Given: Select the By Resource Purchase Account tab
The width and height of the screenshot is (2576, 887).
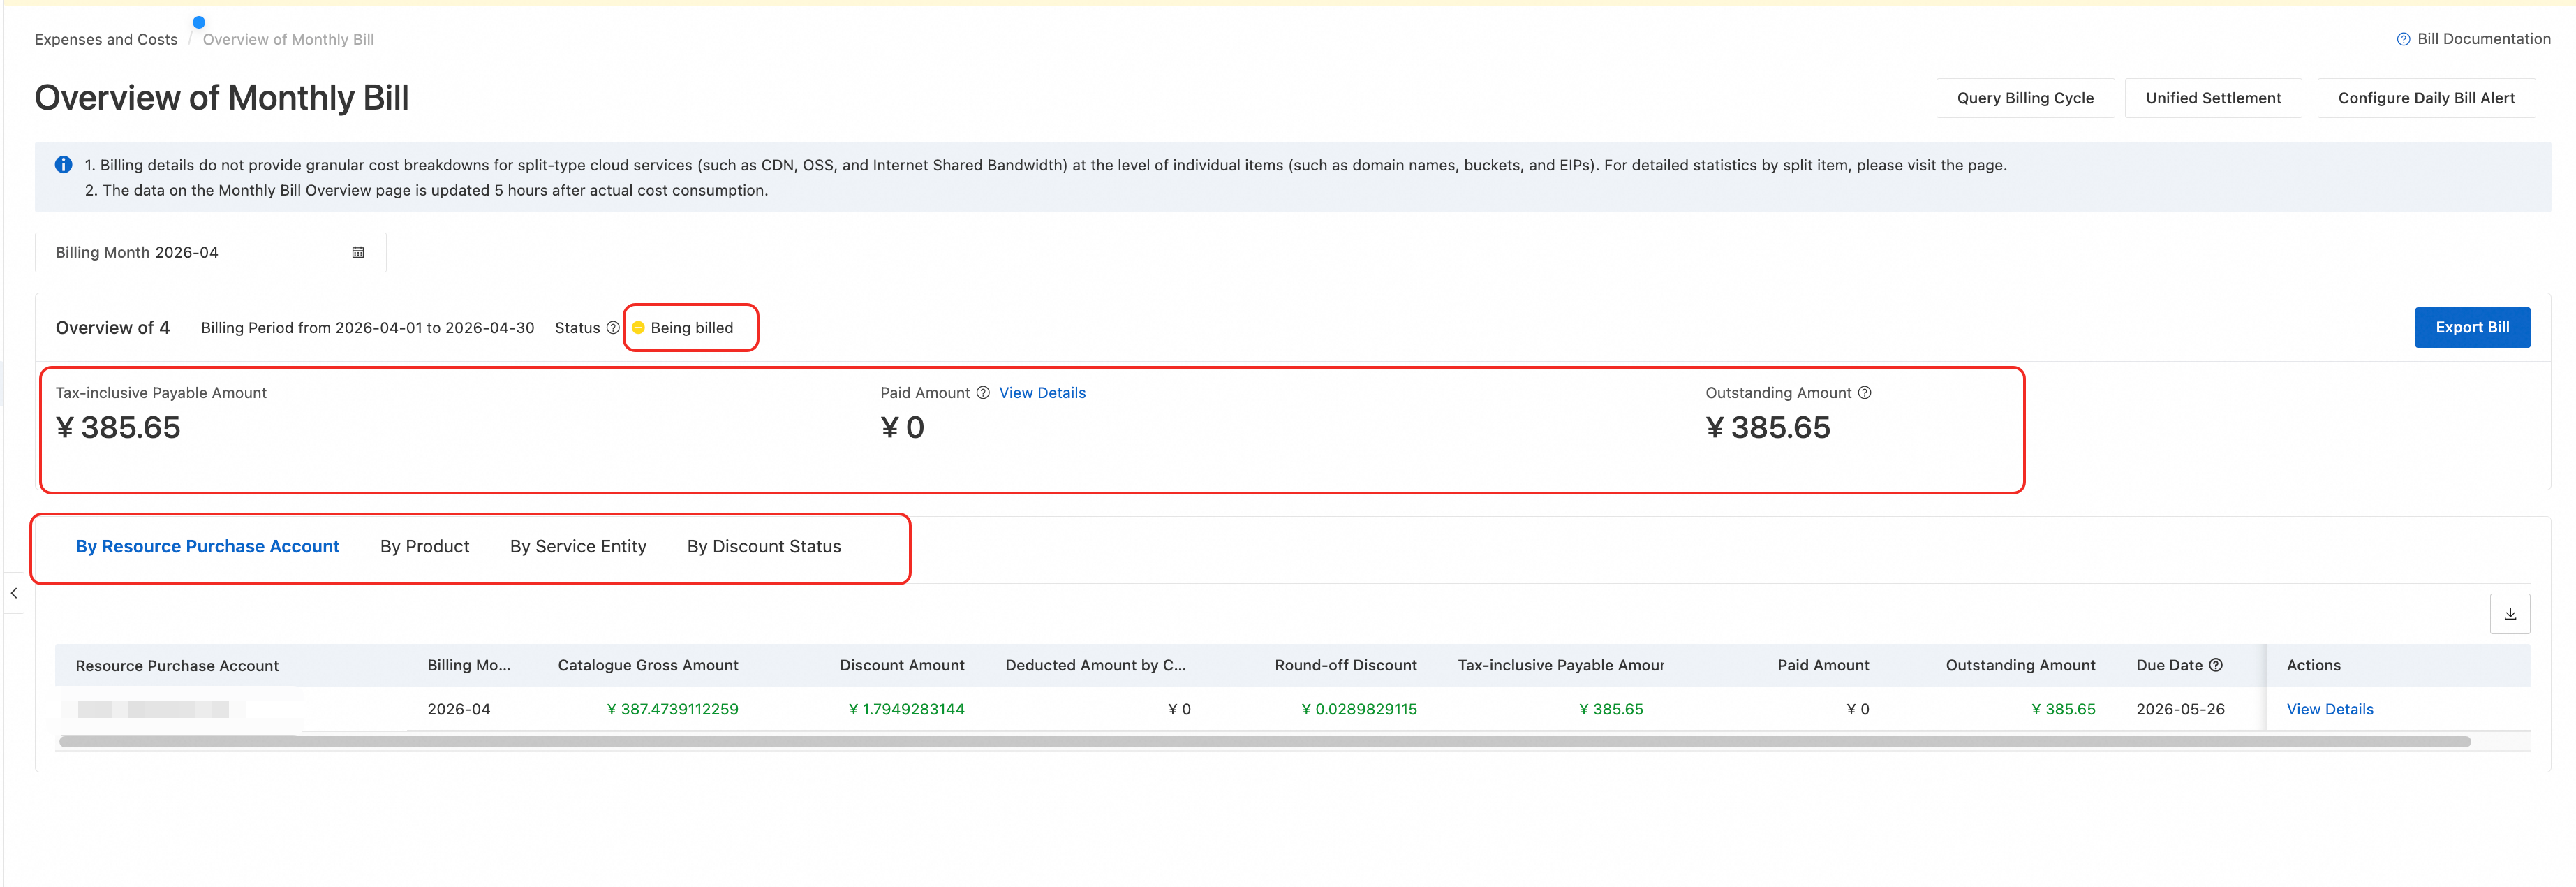Looking at the screenshot, I should [x=207, y=546].
